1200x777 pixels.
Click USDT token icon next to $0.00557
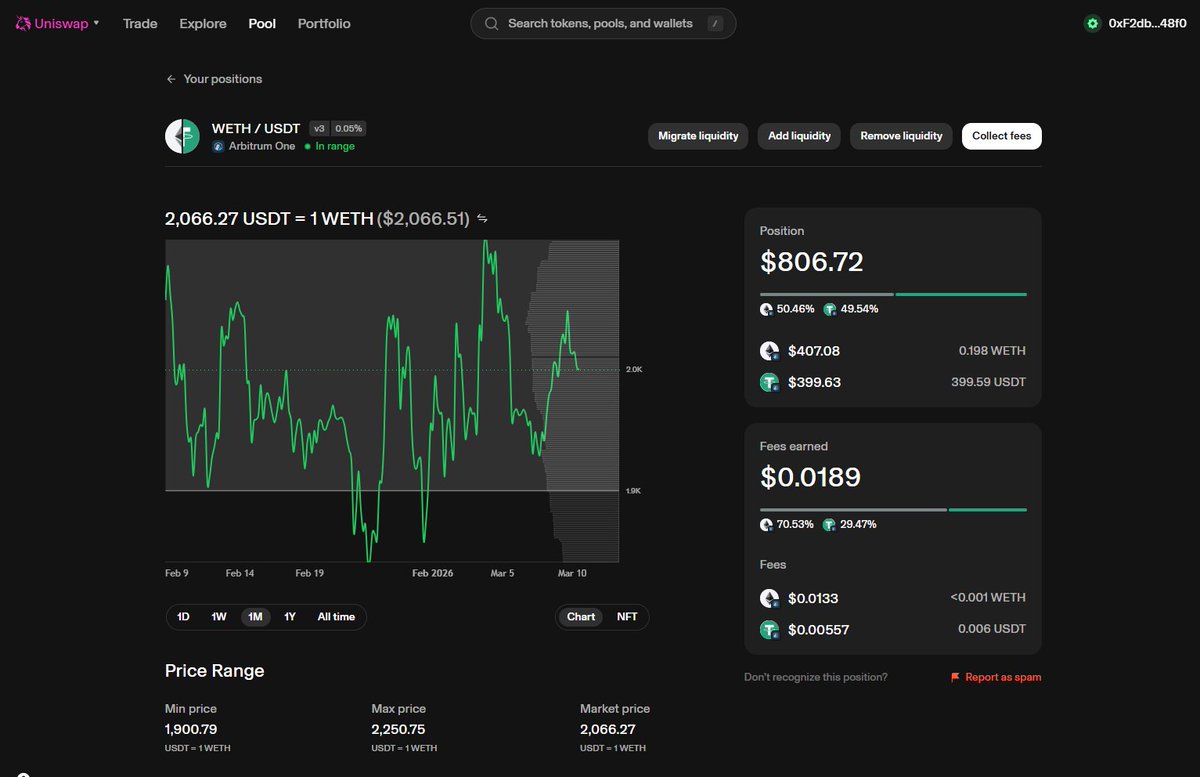(770, 630)
